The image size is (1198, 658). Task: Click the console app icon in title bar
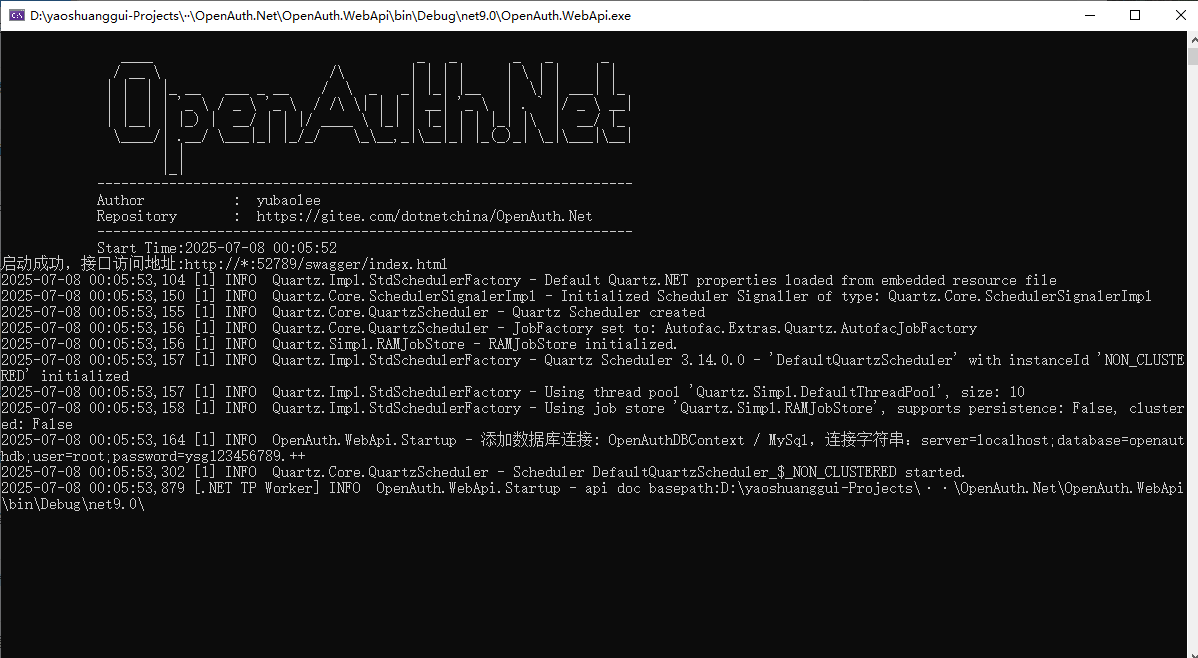(16, 15)
